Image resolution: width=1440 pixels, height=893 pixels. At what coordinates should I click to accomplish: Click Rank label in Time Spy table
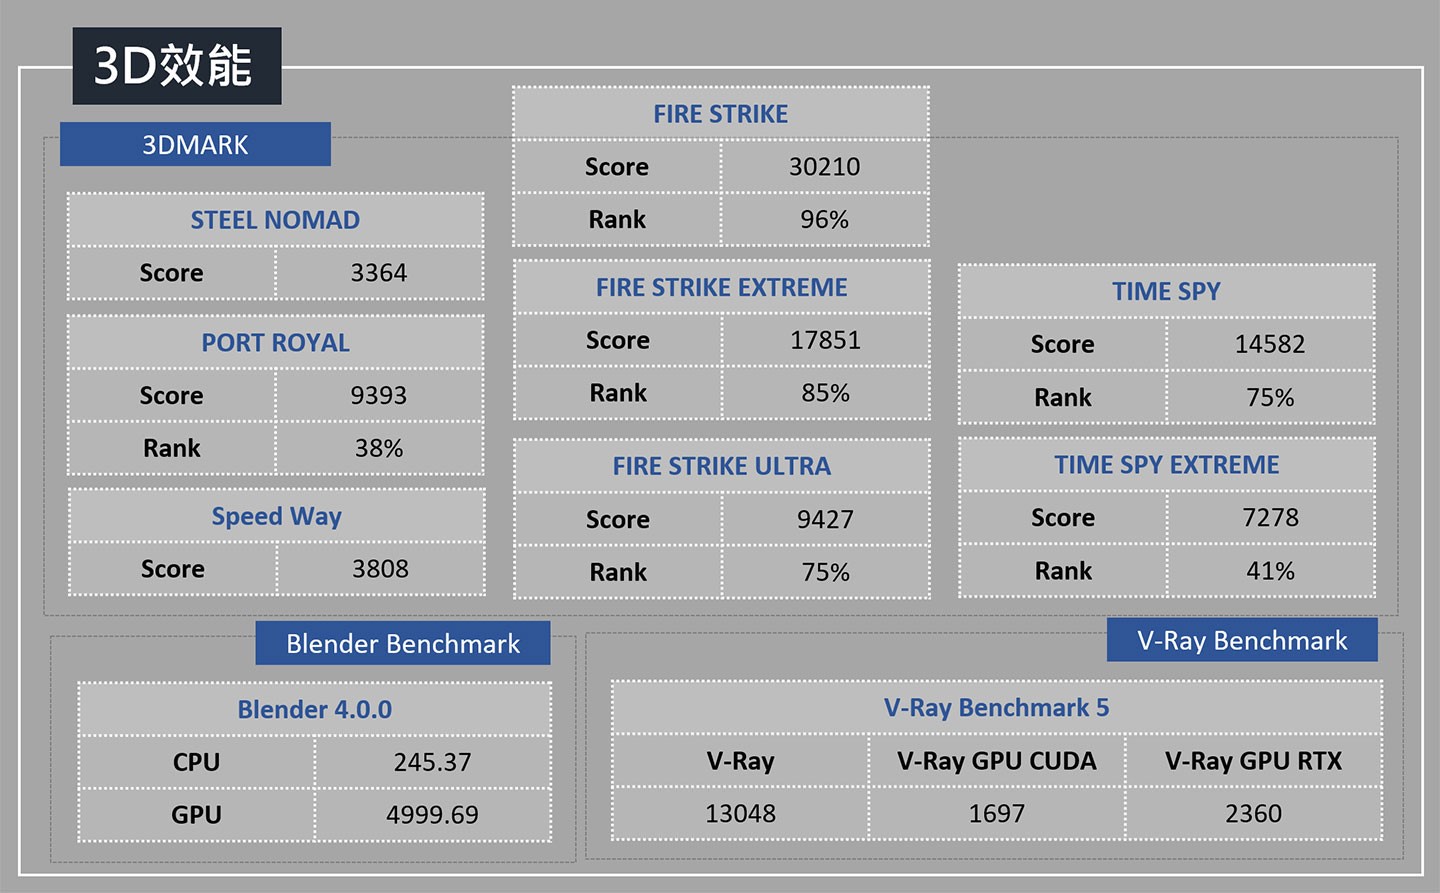click(x=1063, y=397)
